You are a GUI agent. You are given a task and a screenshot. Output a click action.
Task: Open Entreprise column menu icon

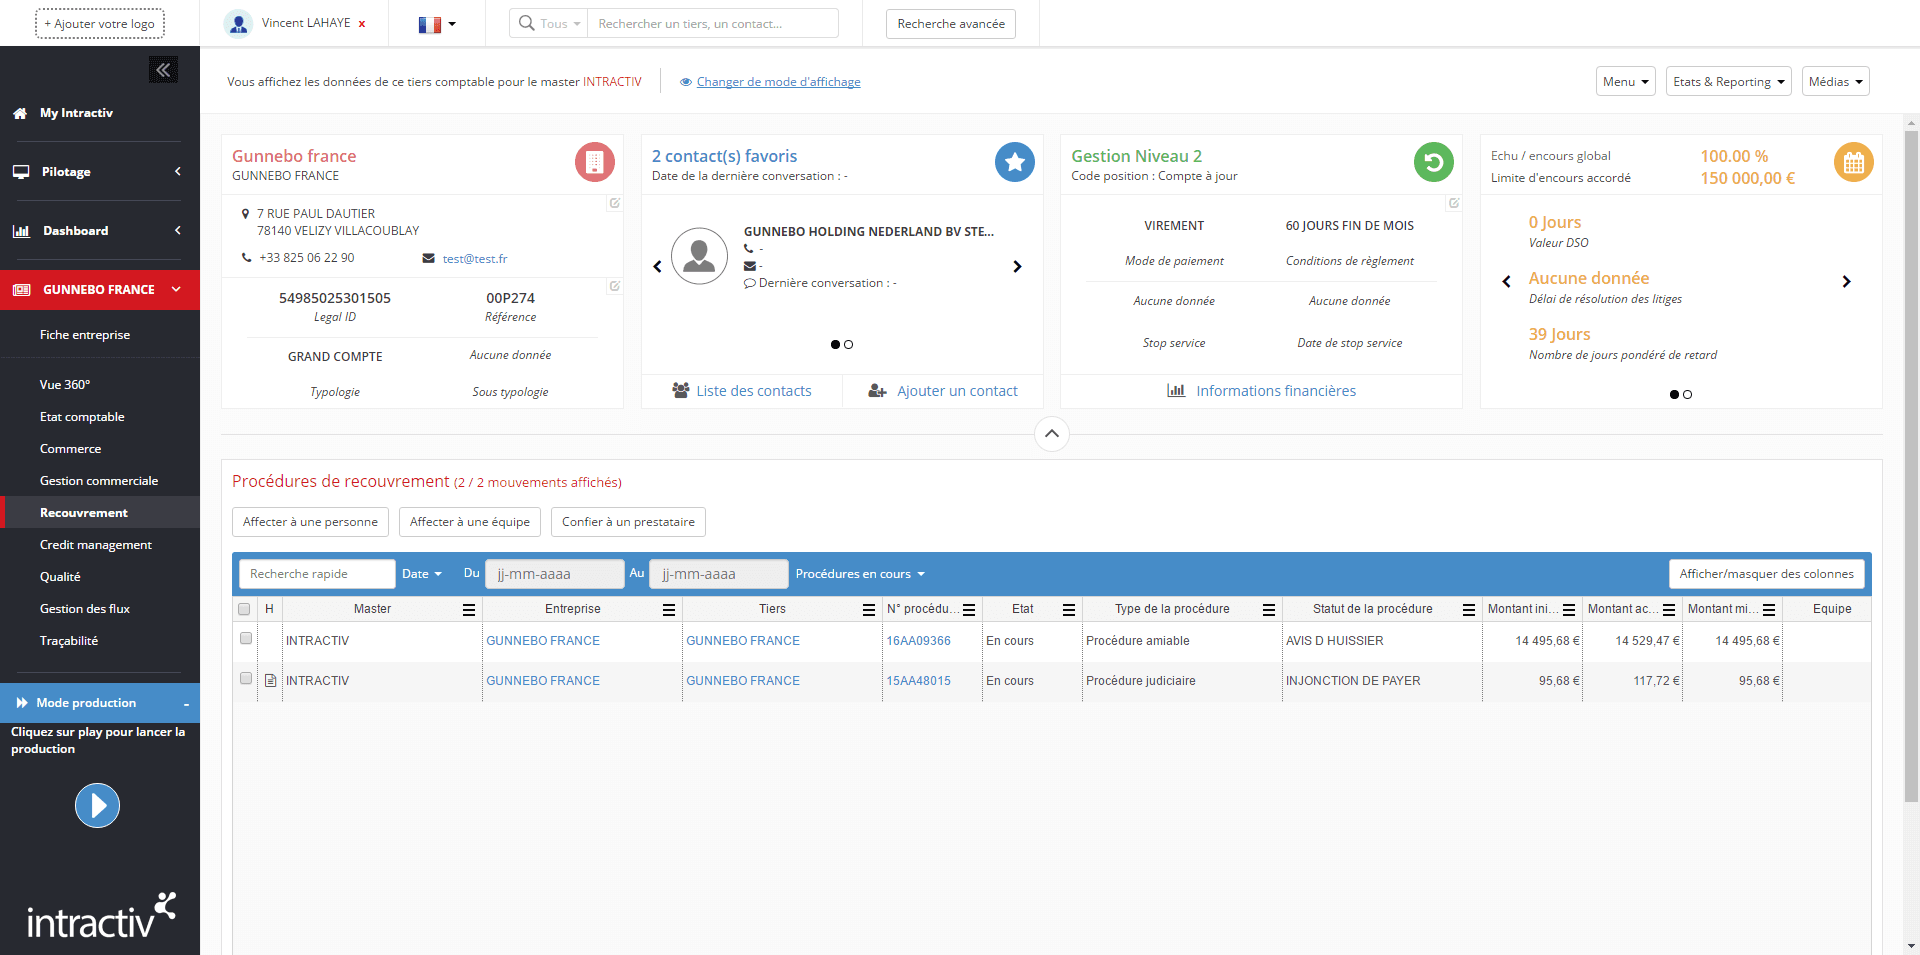[x=669, y=609]
